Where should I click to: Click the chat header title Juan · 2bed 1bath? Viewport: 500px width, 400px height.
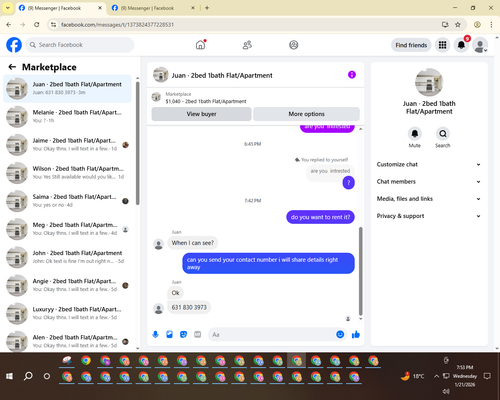(222, 75)
